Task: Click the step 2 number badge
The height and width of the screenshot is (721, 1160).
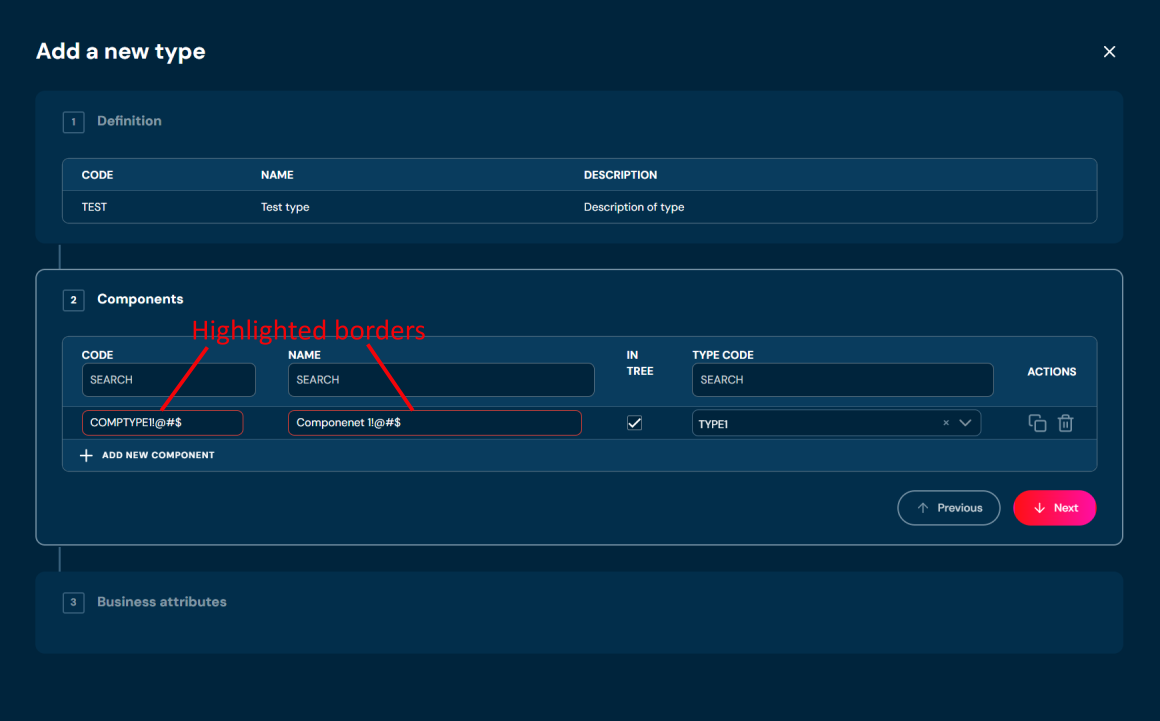Action: (73, 300)
